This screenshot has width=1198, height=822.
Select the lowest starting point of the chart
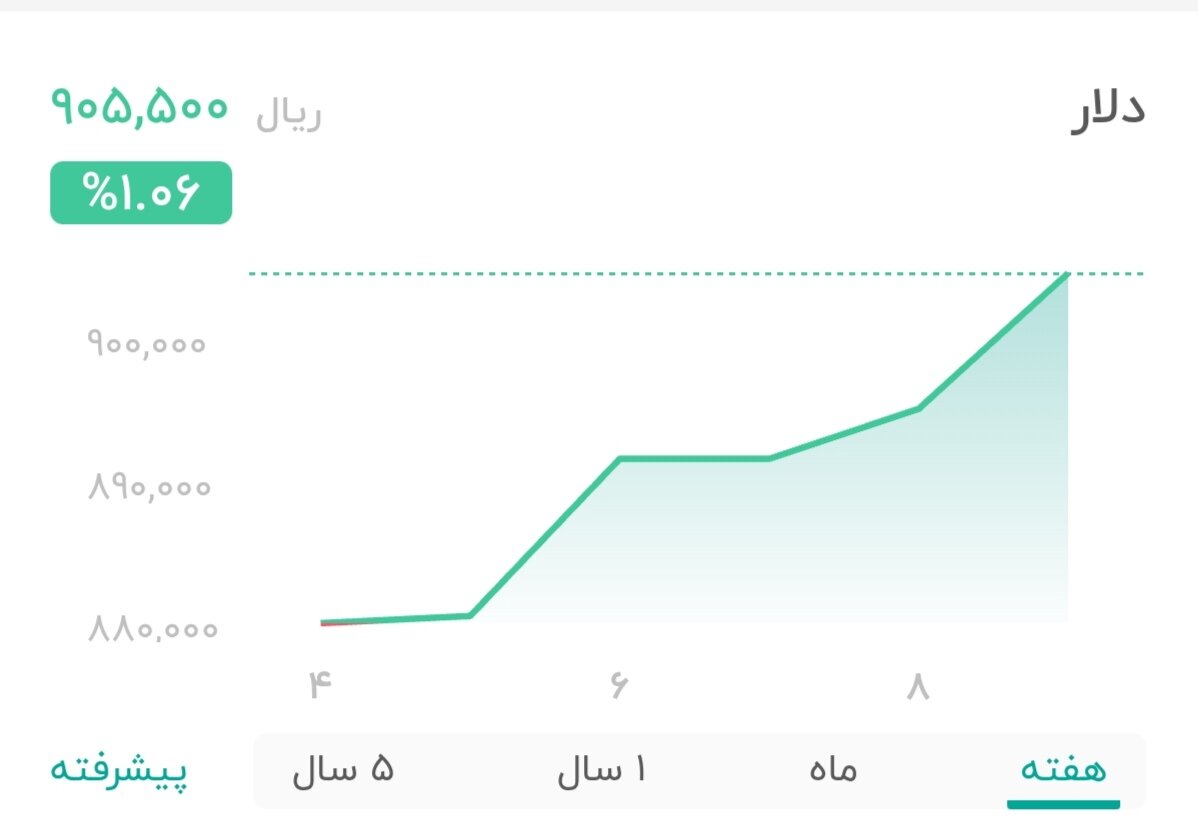(x=320, y=621)
